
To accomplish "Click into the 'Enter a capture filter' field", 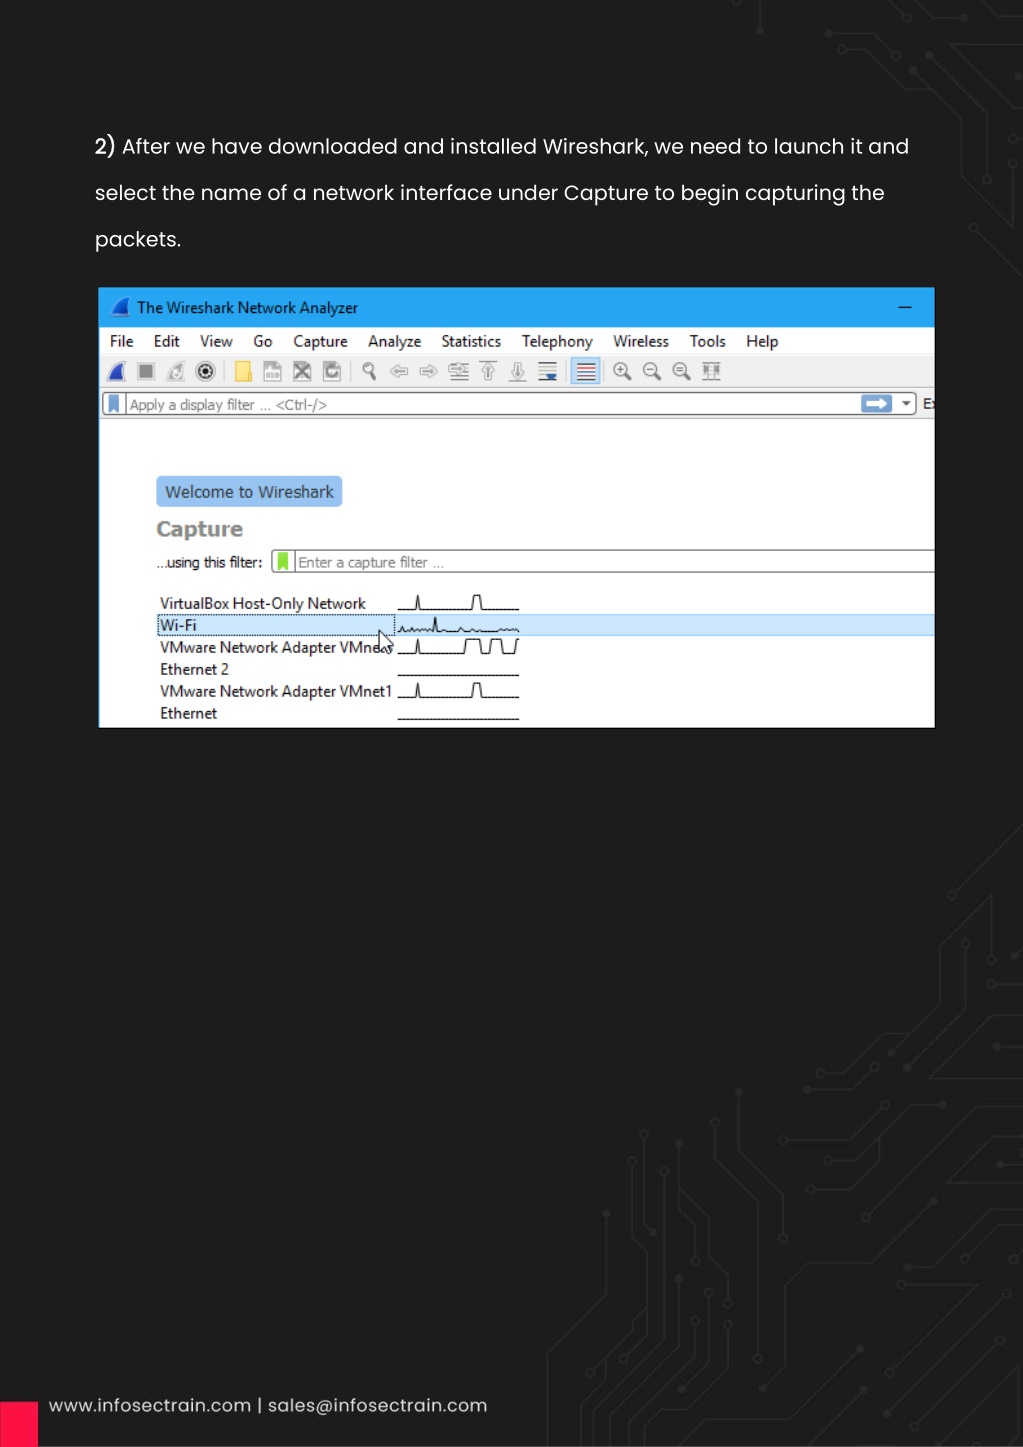I will [x=615, y=562].
